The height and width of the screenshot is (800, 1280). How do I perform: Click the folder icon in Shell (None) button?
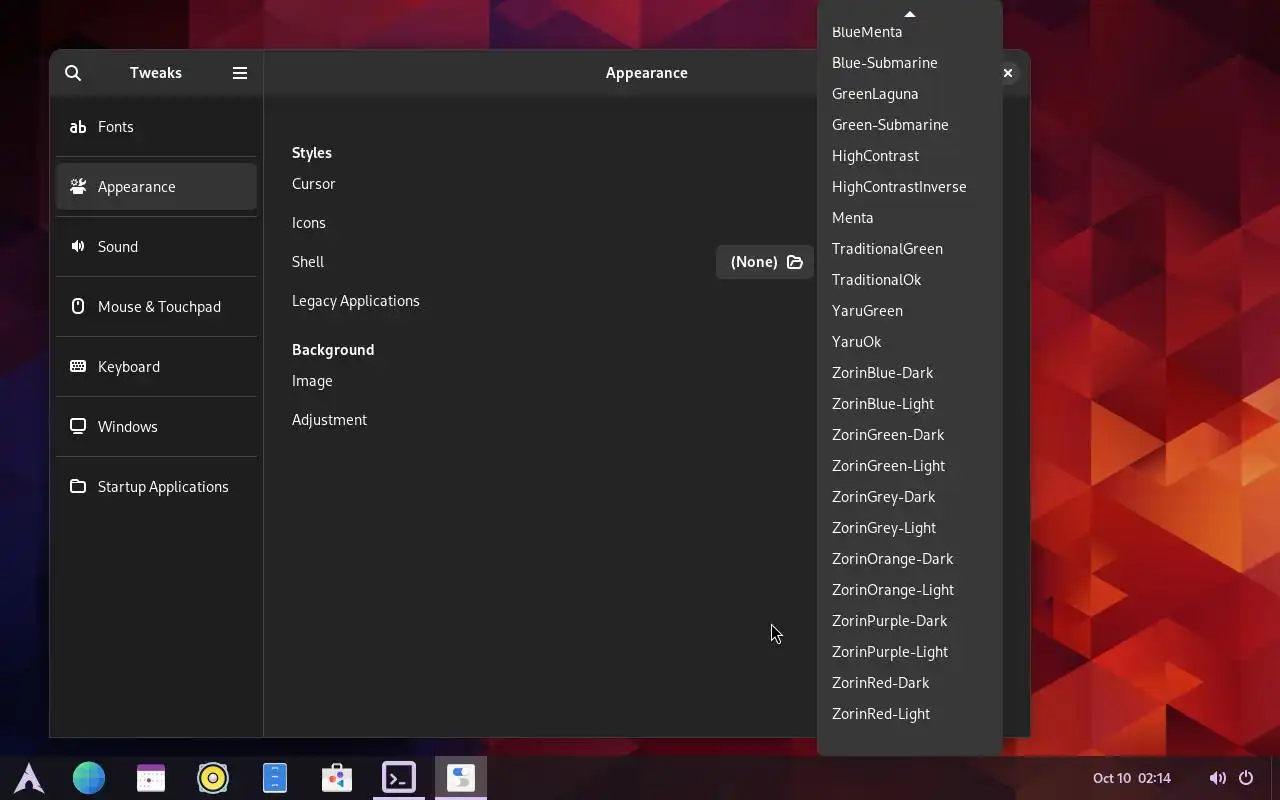tap(795, 262)
